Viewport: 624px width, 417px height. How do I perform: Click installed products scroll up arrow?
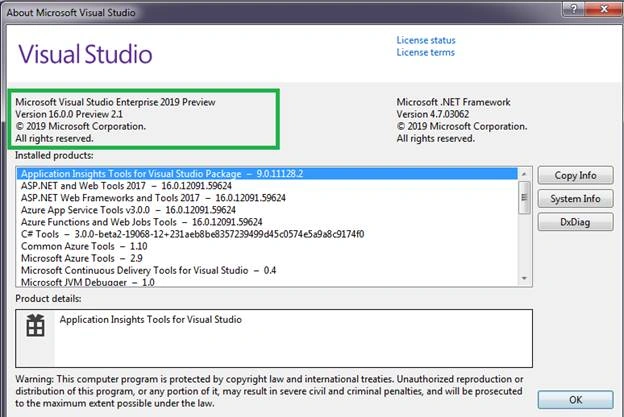click(x=524, y=174)
